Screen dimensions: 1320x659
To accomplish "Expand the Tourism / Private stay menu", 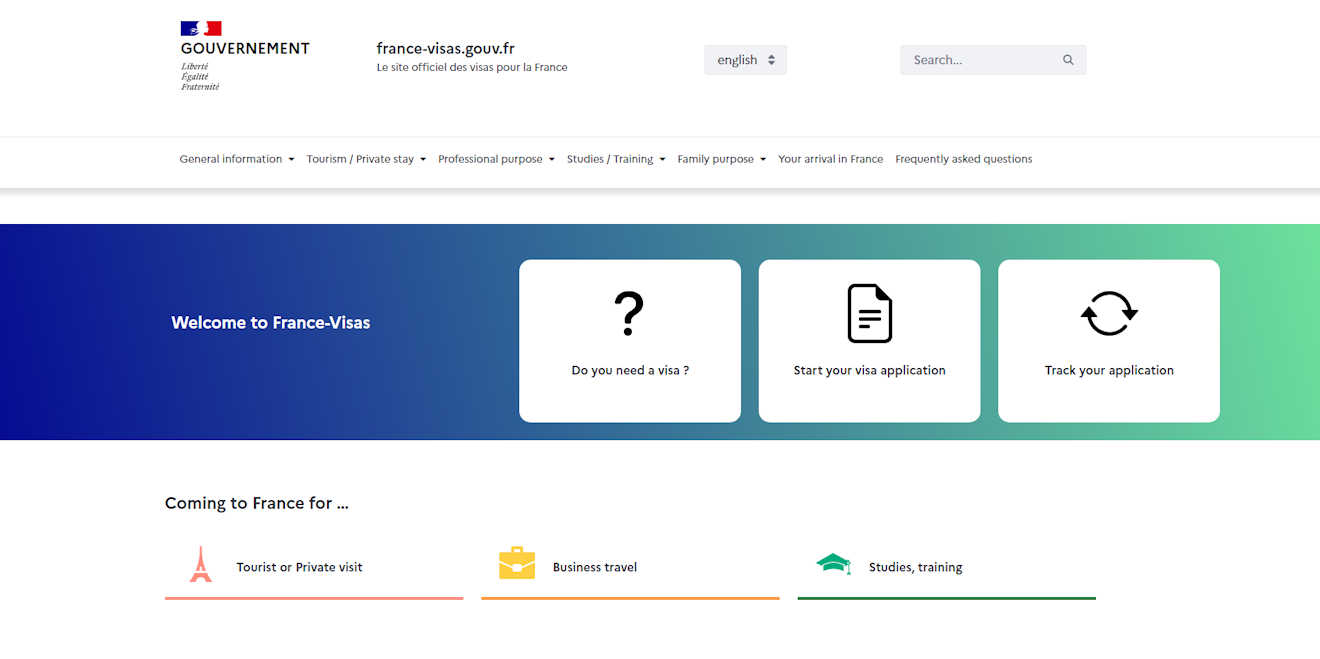I will coord(366,159).
